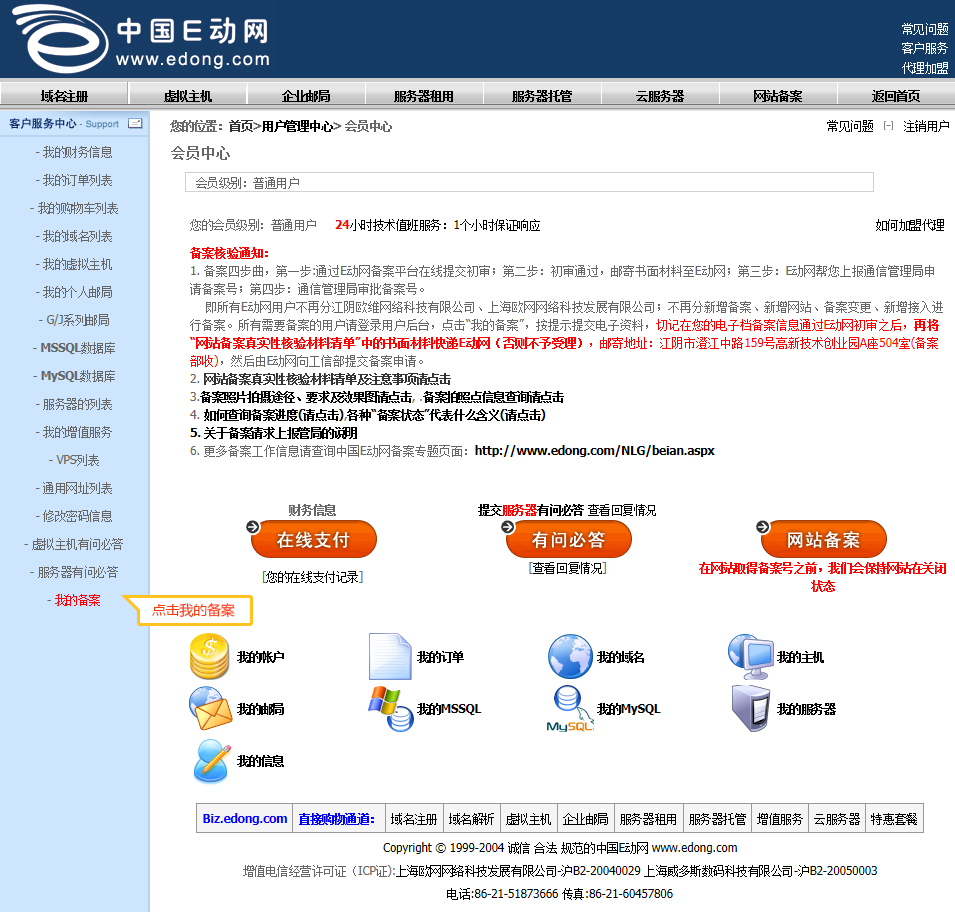
Task: Click 用户管理中心 in the breadcrumb trail
Action: 297,126
